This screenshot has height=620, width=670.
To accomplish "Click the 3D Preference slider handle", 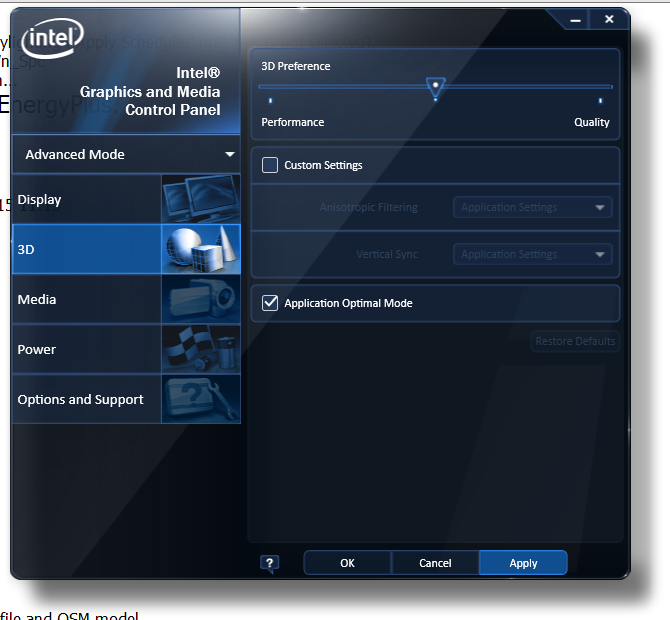I will tap(435, 87).
